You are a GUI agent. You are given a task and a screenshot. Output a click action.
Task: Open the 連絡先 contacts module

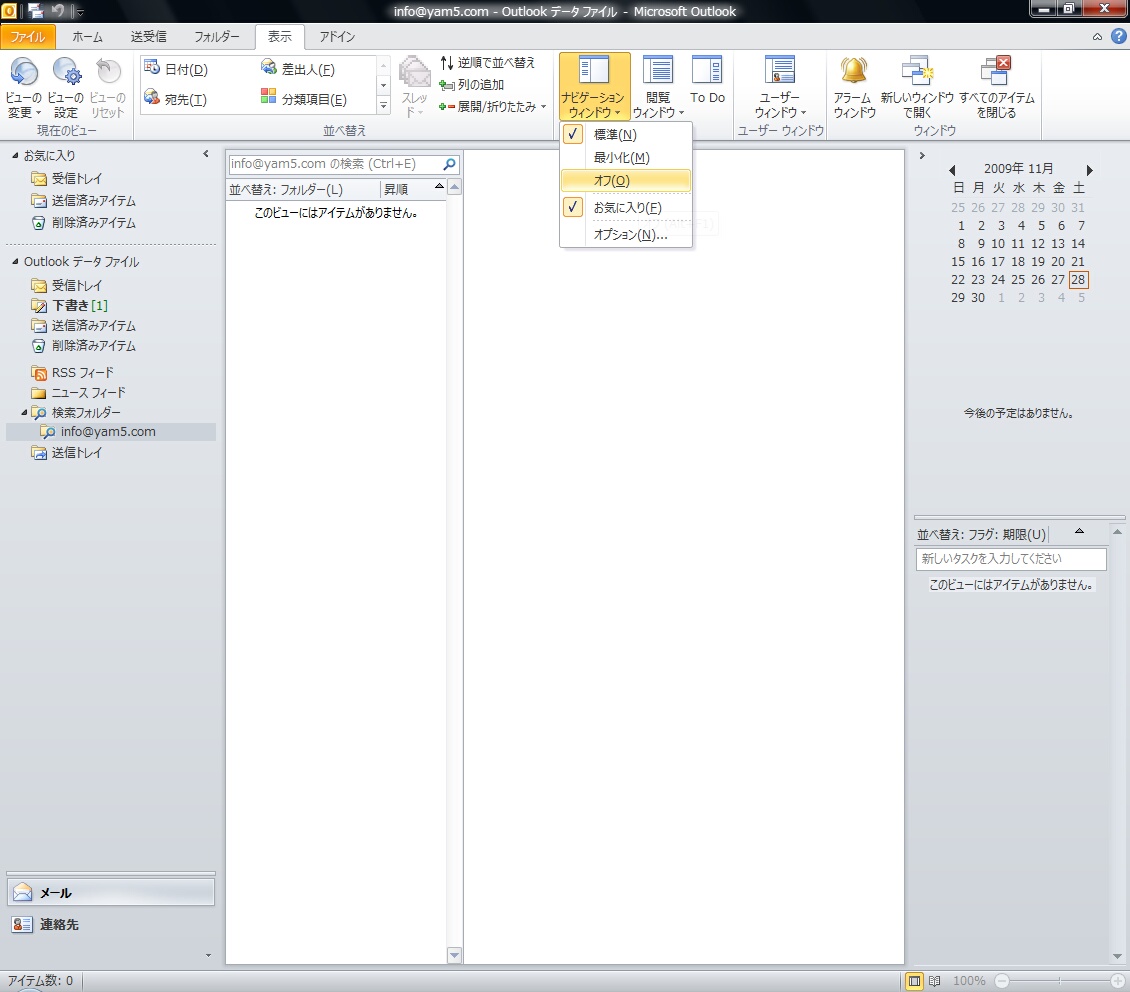point(111,924)
